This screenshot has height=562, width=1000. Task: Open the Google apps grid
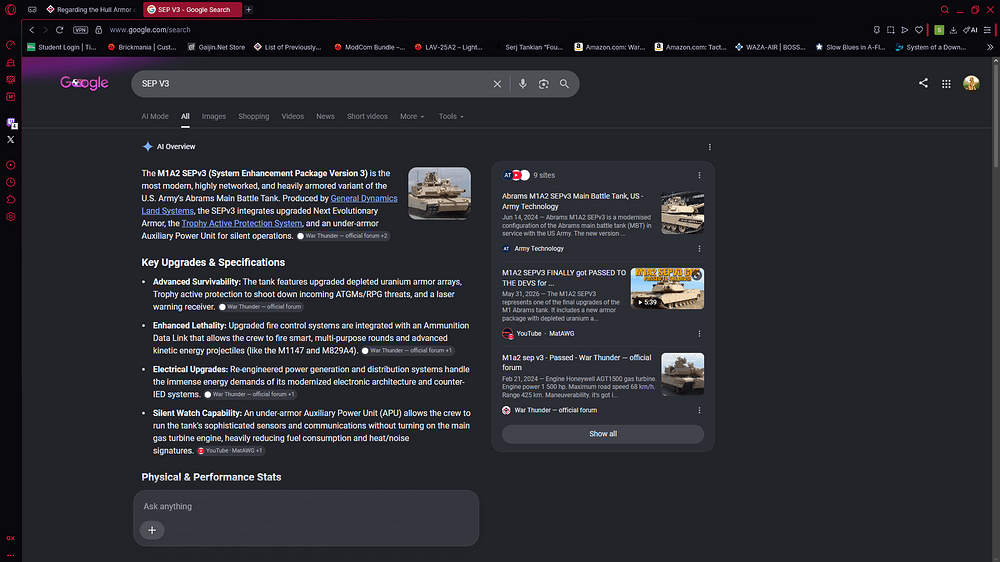(946, 84)
